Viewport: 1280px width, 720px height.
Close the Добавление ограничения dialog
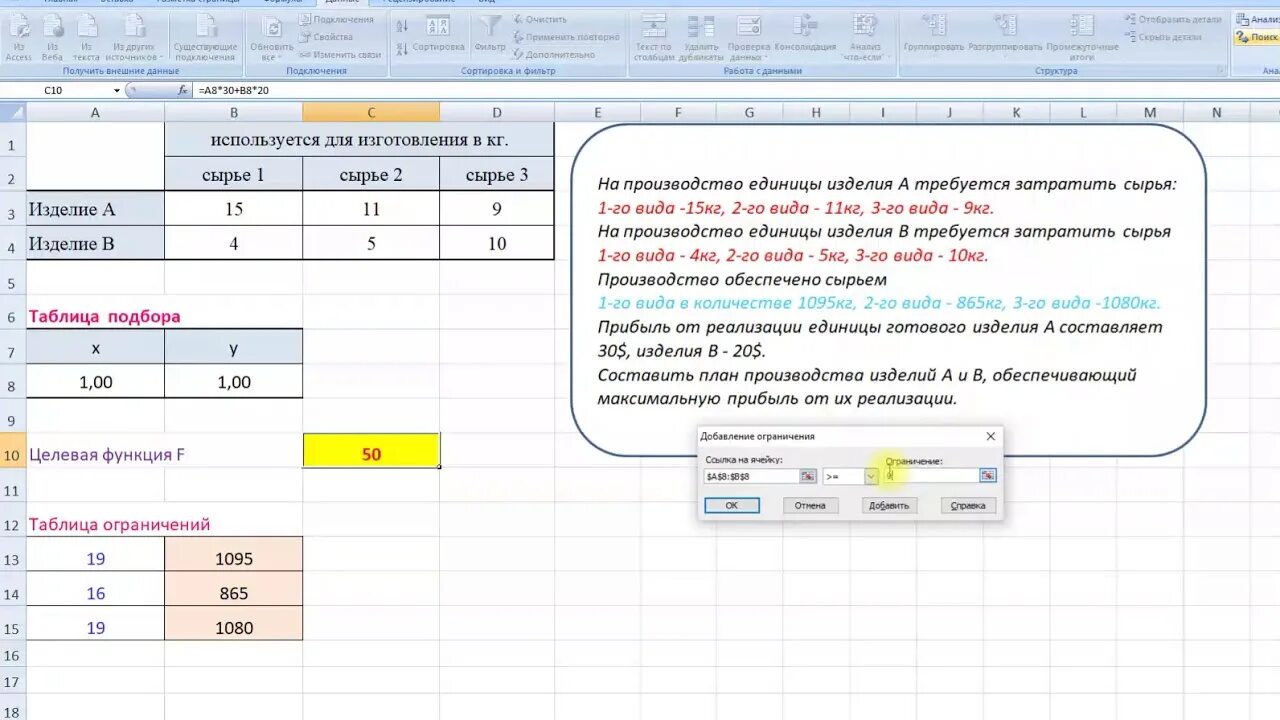tap(991, 436)
